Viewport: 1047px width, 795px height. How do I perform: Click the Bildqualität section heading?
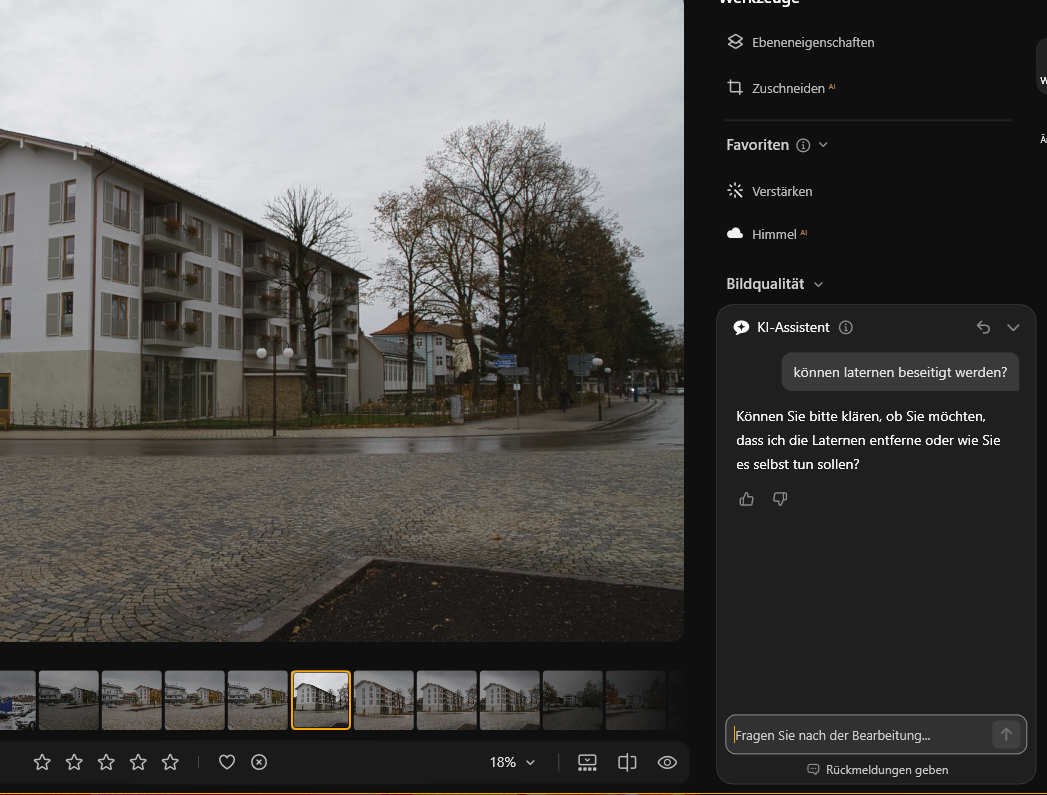pyautogui.click(x=765, y=284)
